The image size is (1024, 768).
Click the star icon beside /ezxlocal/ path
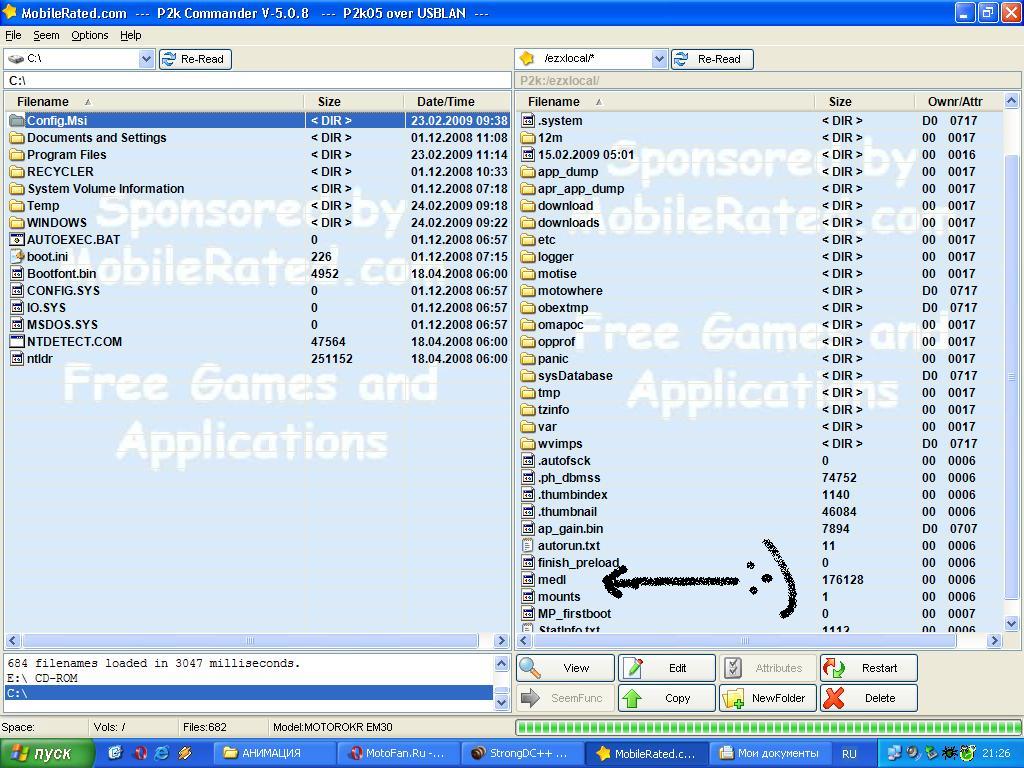click(526, 59)
